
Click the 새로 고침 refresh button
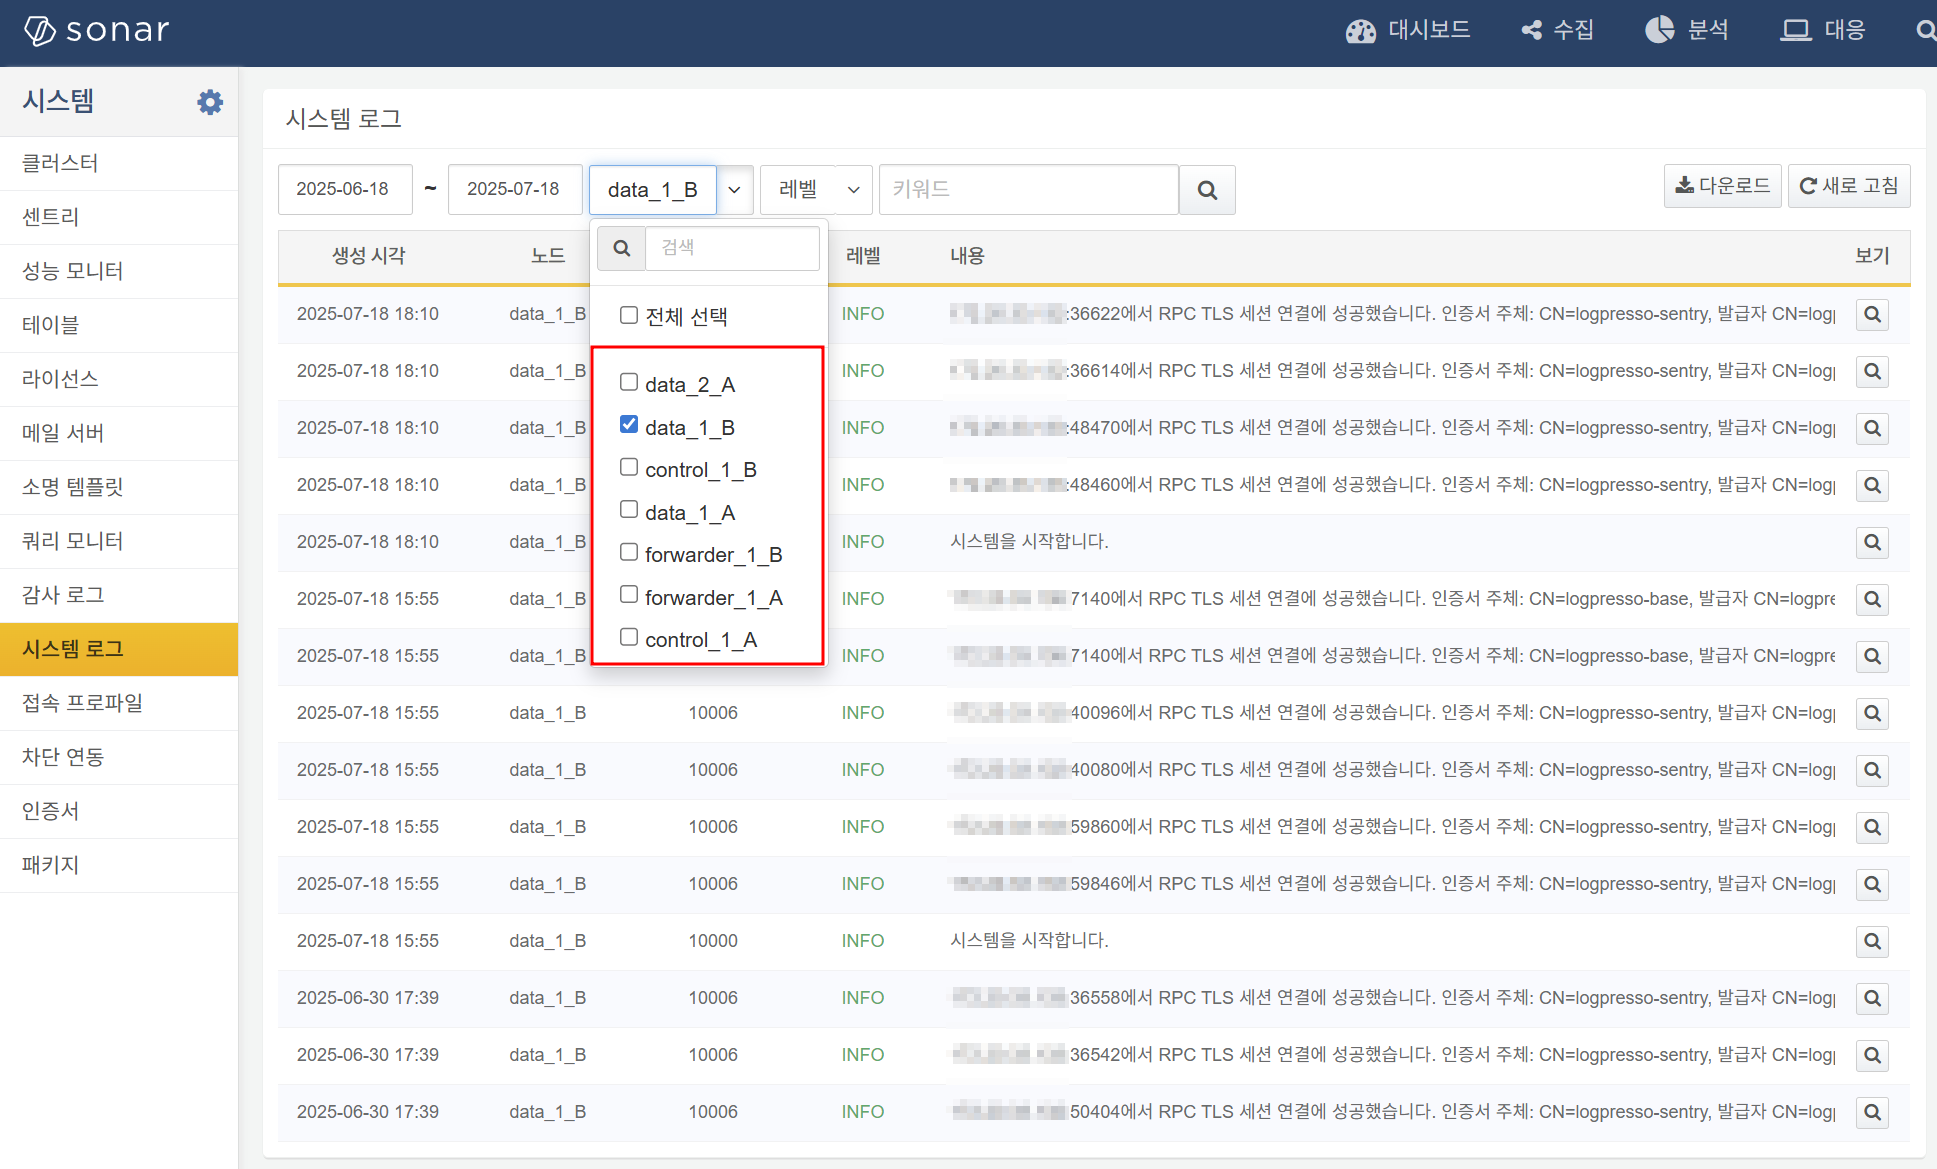click(x=1848, y=186)
